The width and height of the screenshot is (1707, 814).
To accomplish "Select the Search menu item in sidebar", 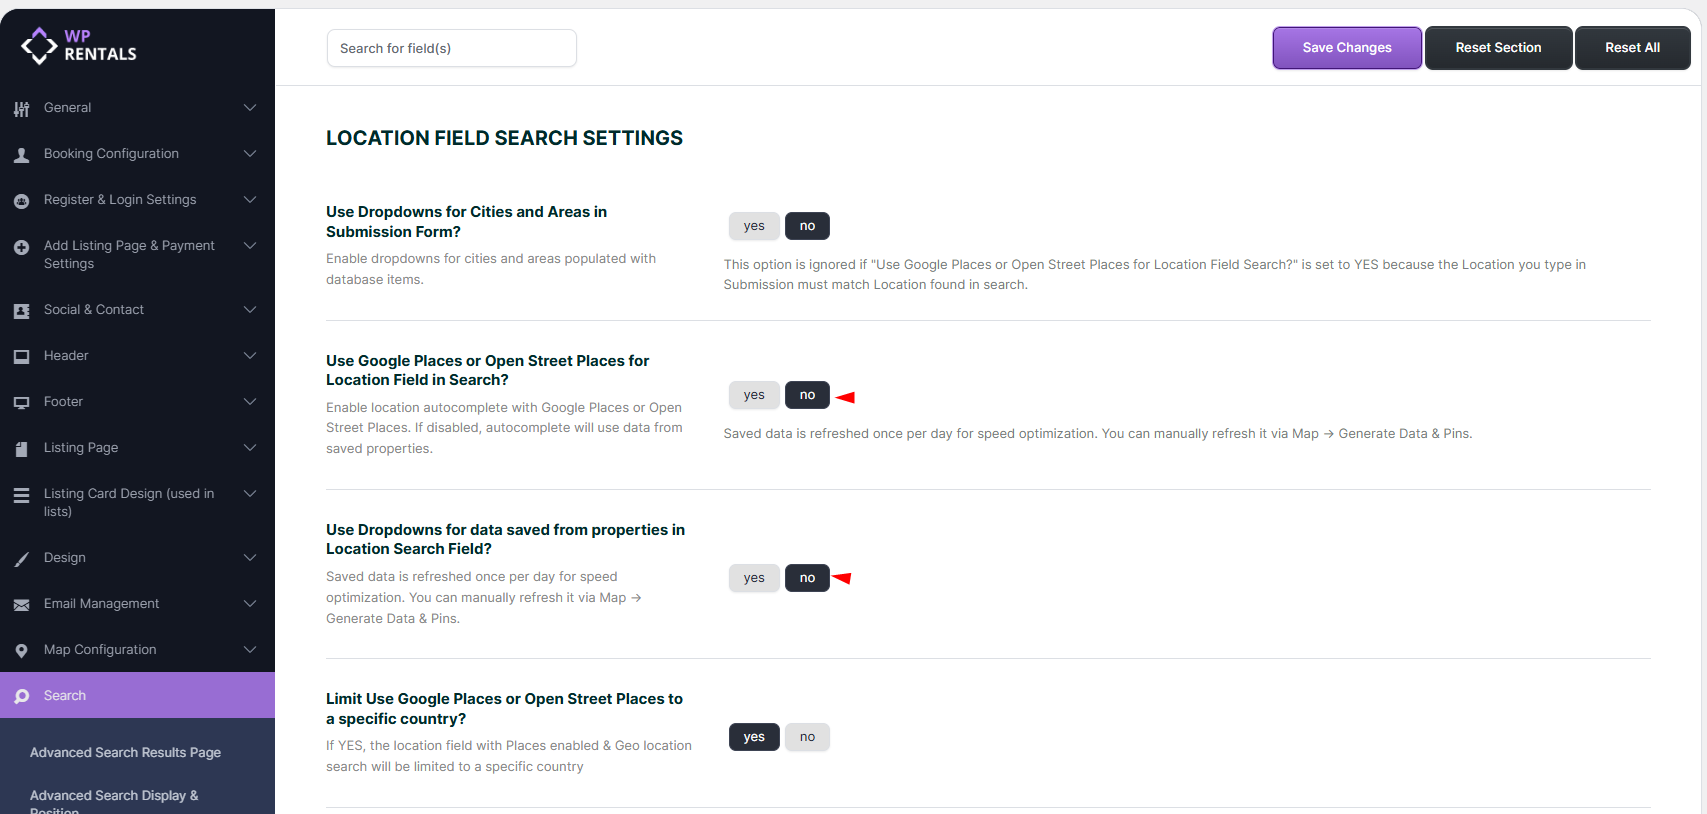I will 65,696.
